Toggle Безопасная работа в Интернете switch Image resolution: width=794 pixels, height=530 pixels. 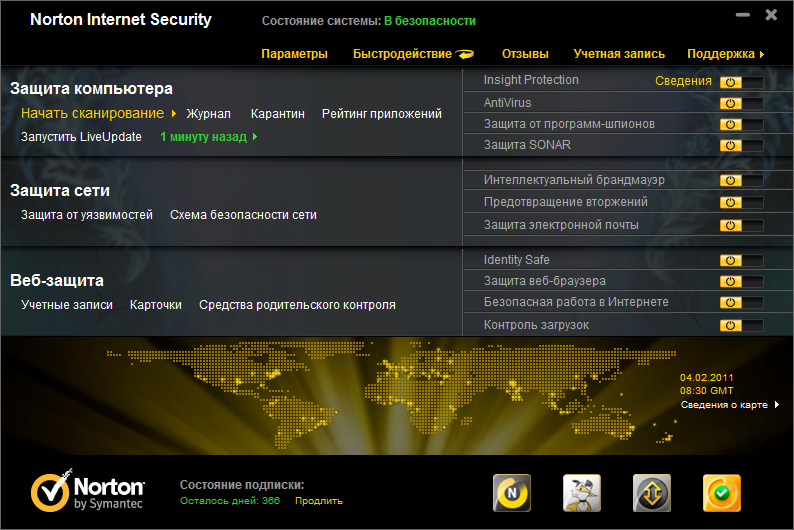point(741,303)
